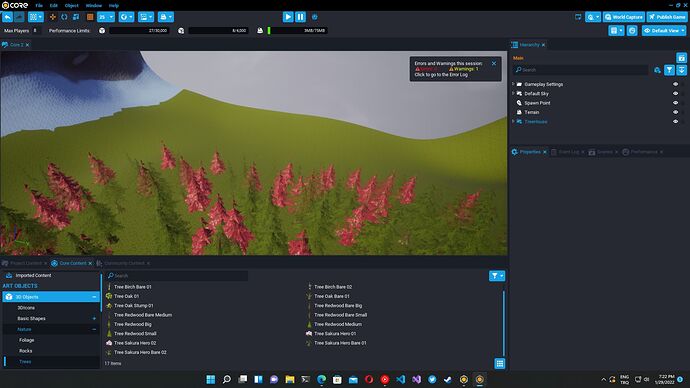The image size is (690, 388).
Task: Start game preview with Play button
Action: pos(288,17)
